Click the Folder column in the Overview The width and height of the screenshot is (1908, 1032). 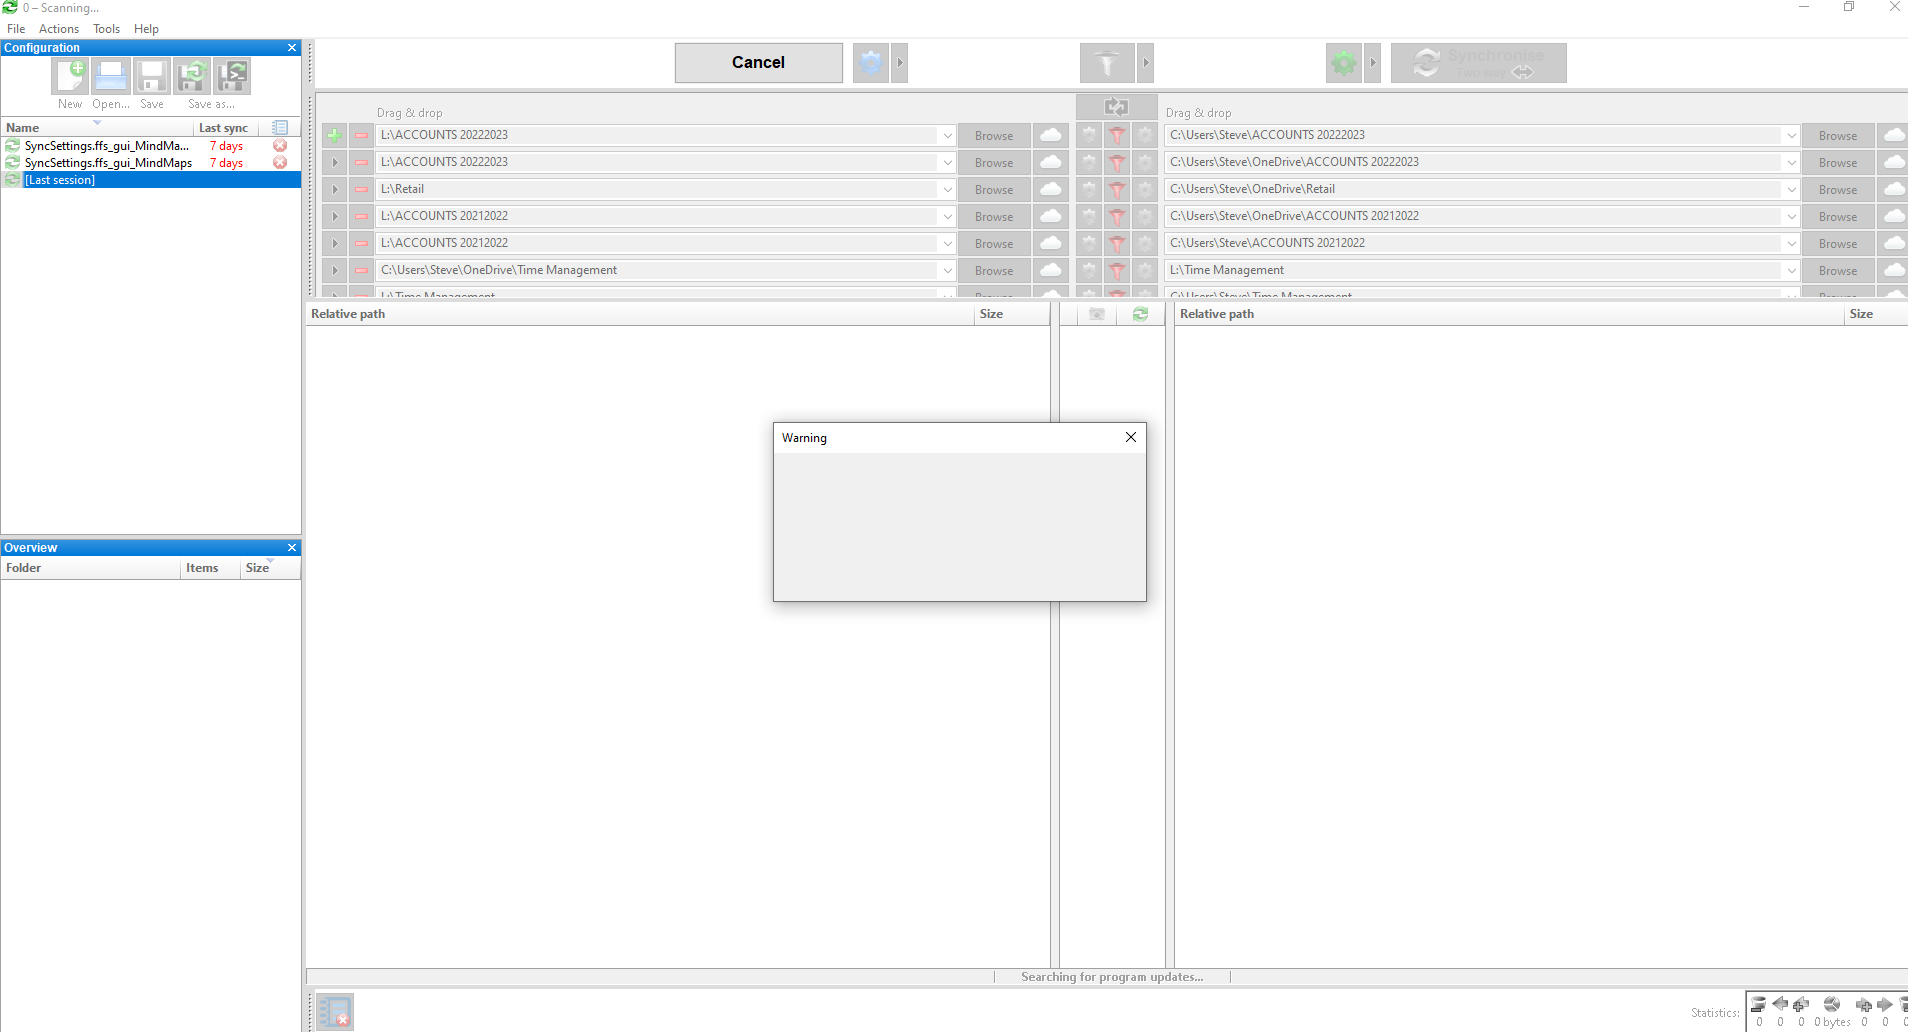coord(90,568)
